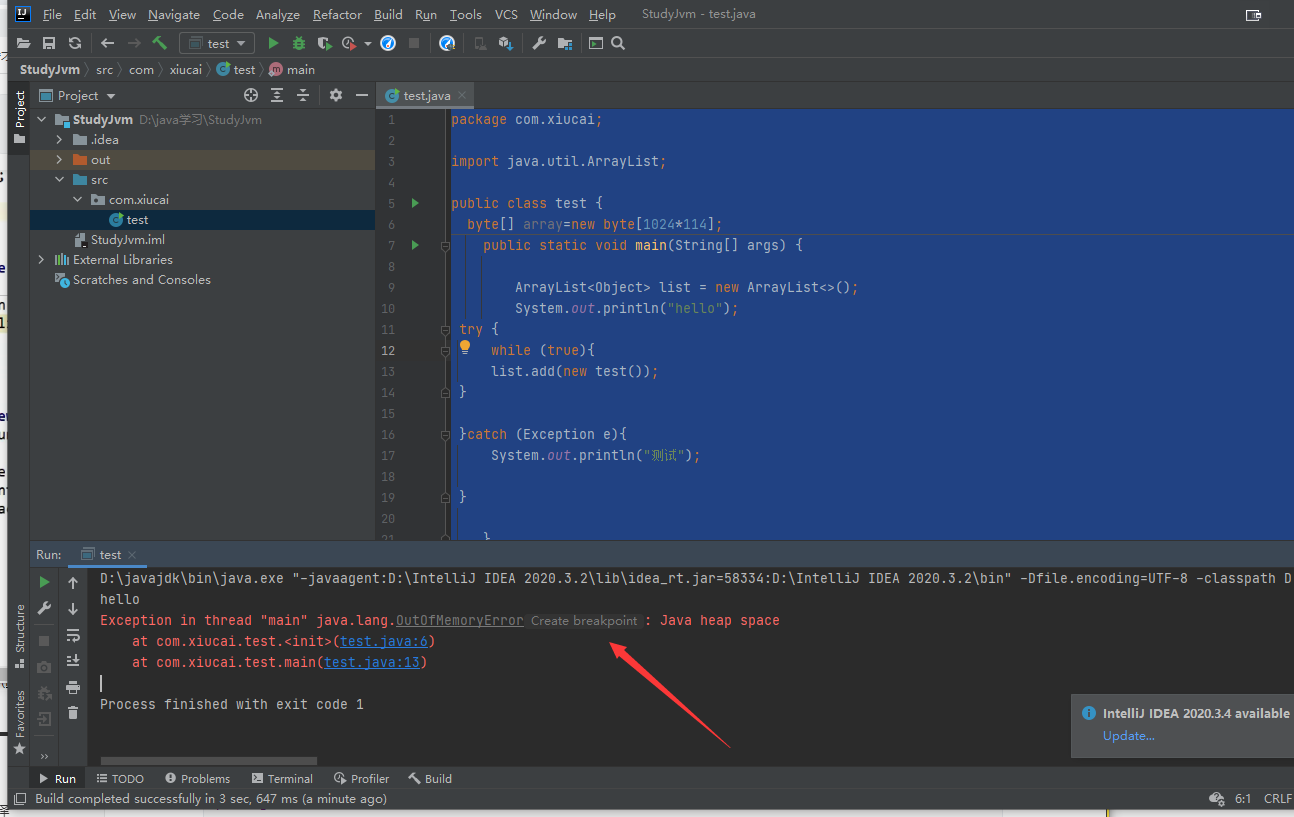
Task: Open the Project panel gear options
Action: 336,95
